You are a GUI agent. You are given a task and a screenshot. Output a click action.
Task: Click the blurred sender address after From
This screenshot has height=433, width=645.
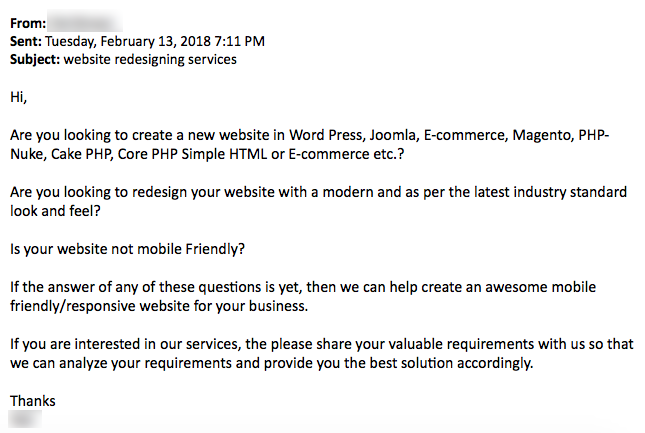click(85, 21)
